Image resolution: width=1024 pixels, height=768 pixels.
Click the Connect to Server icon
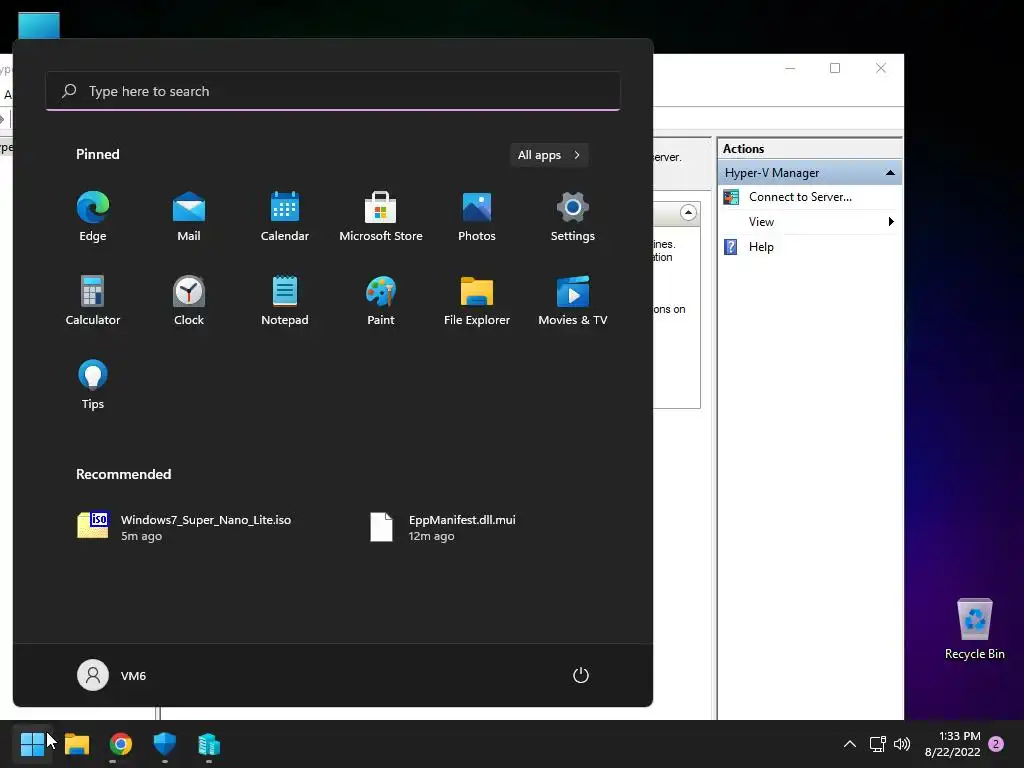(x=731, y=197)
